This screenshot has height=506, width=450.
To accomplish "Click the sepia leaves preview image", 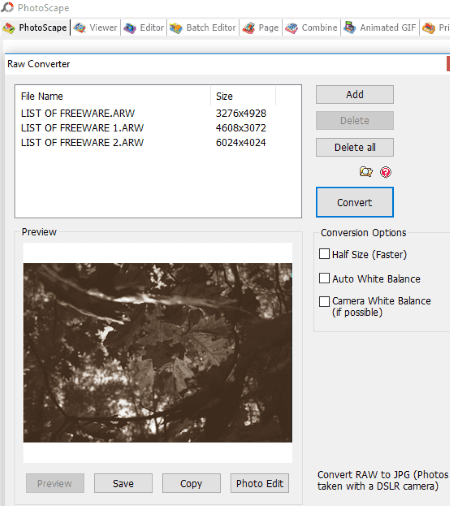I will tap(158, 353).
